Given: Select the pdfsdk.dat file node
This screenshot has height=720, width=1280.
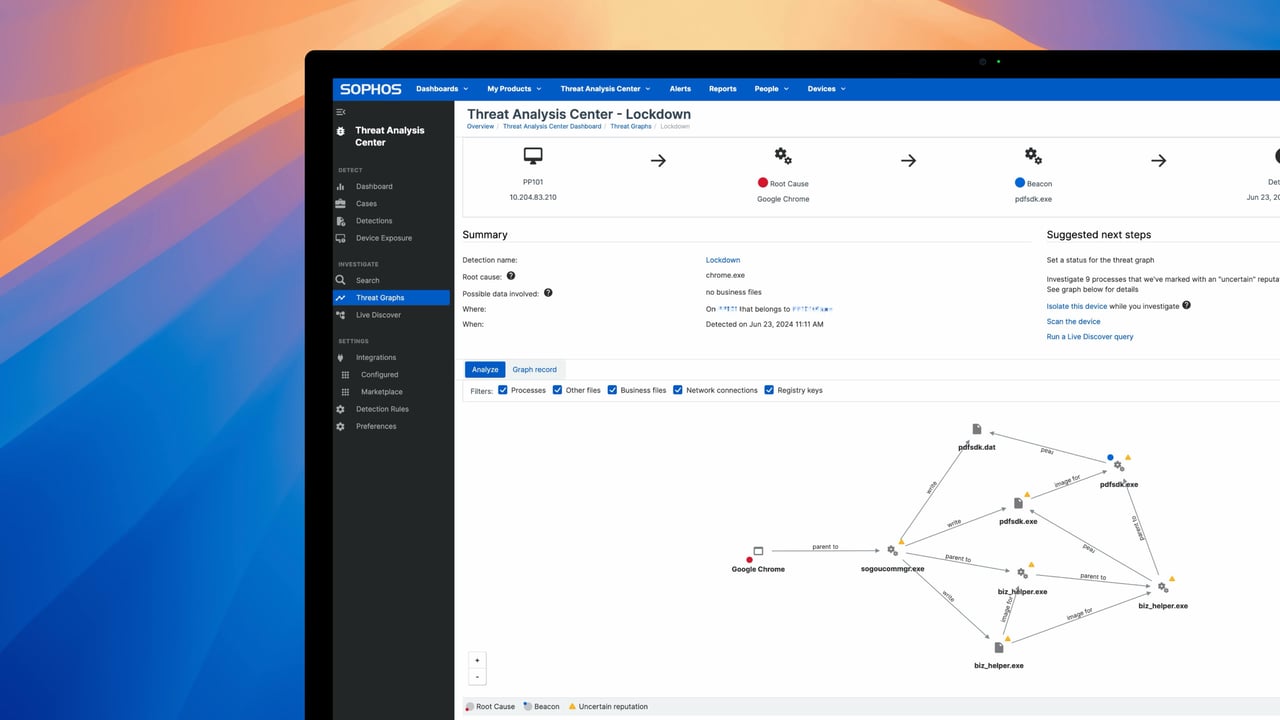Looking at the screenshot, I should (x=977, y=429).
